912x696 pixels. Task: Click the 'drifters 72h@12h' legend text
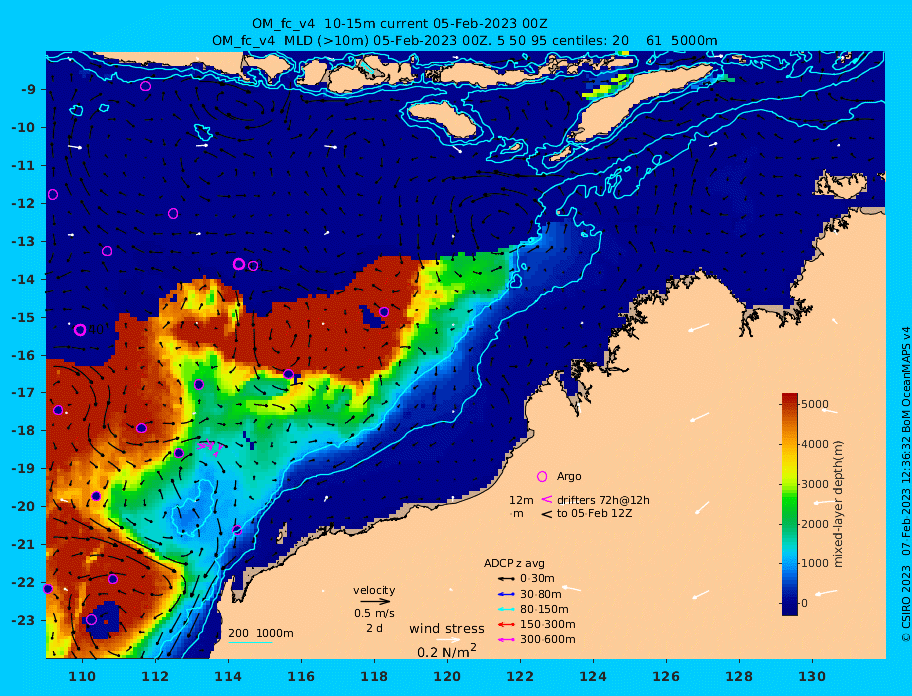(603, 500)
